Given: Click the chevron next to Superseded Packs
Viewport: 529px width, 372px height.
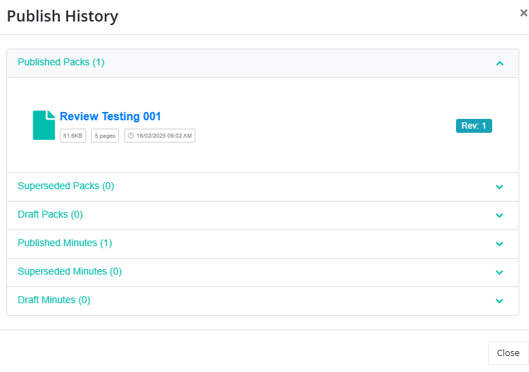Looking at the screenshot, I should click(499, 187).
